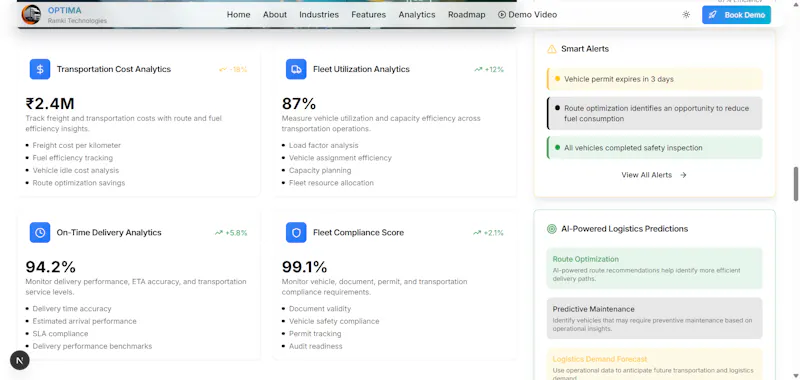Click Vehicle assignment efficiency item
800x380 pixels.
(340, 158)
